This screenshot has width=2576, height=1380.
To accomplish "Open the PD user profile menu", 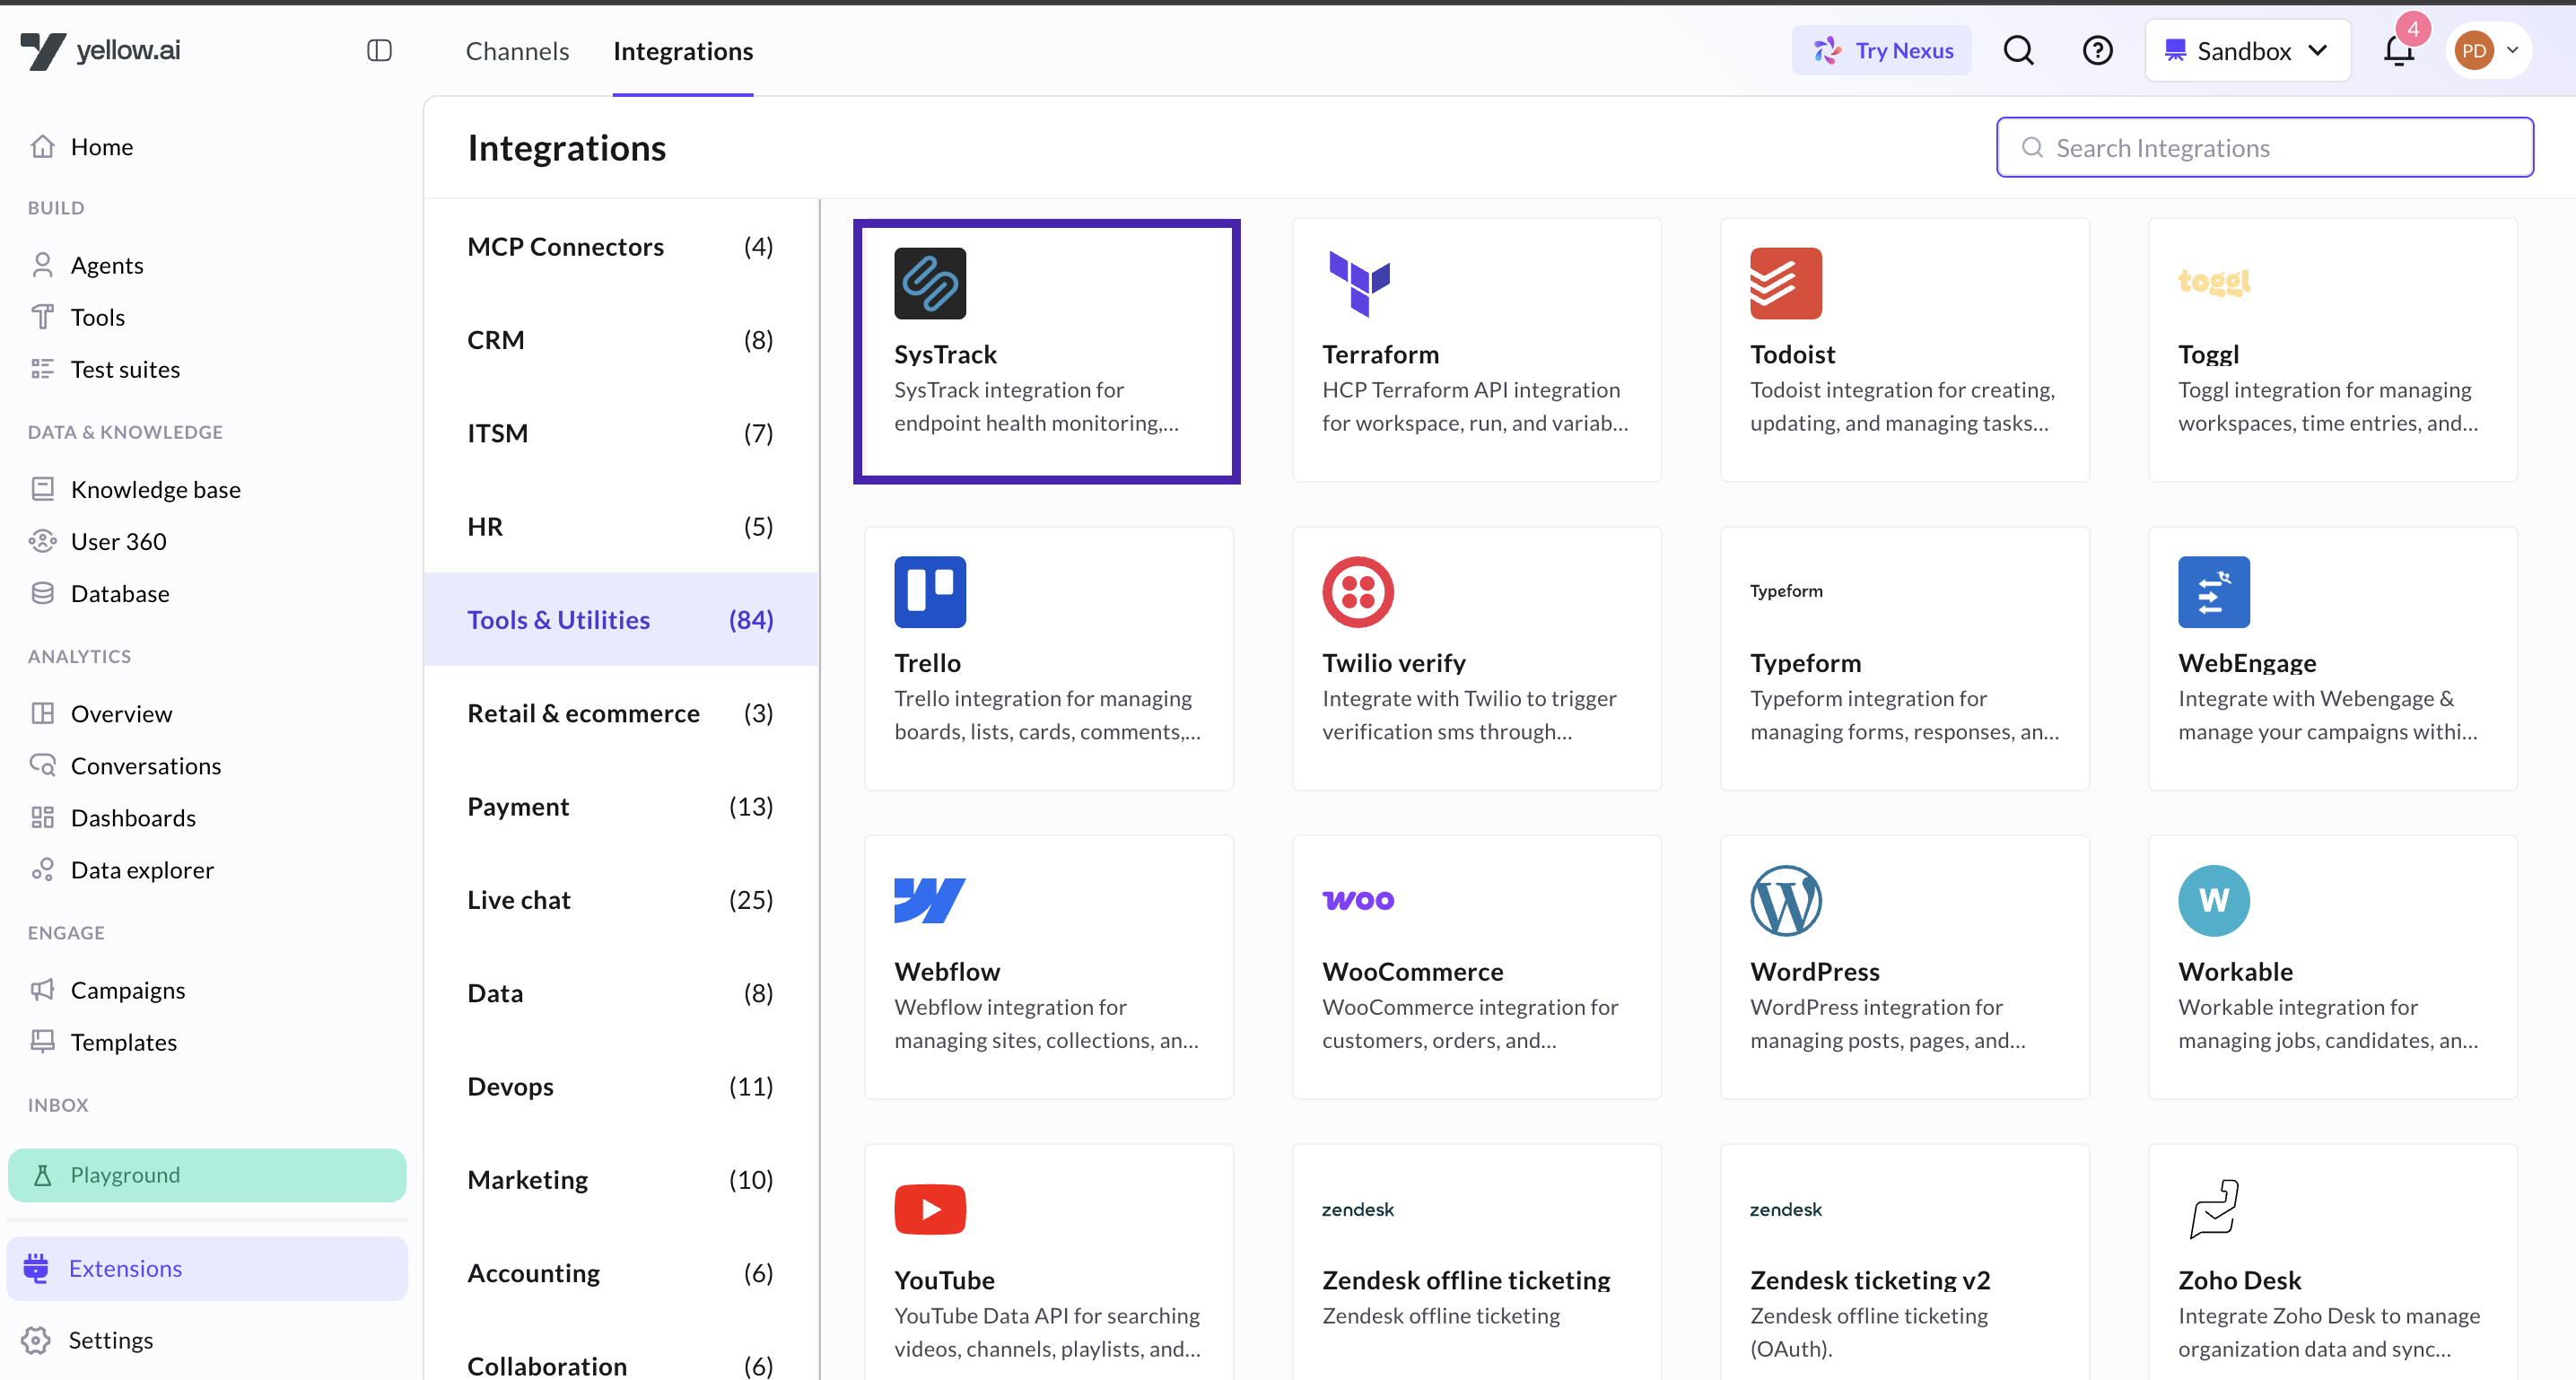I will coord(2489,50).
